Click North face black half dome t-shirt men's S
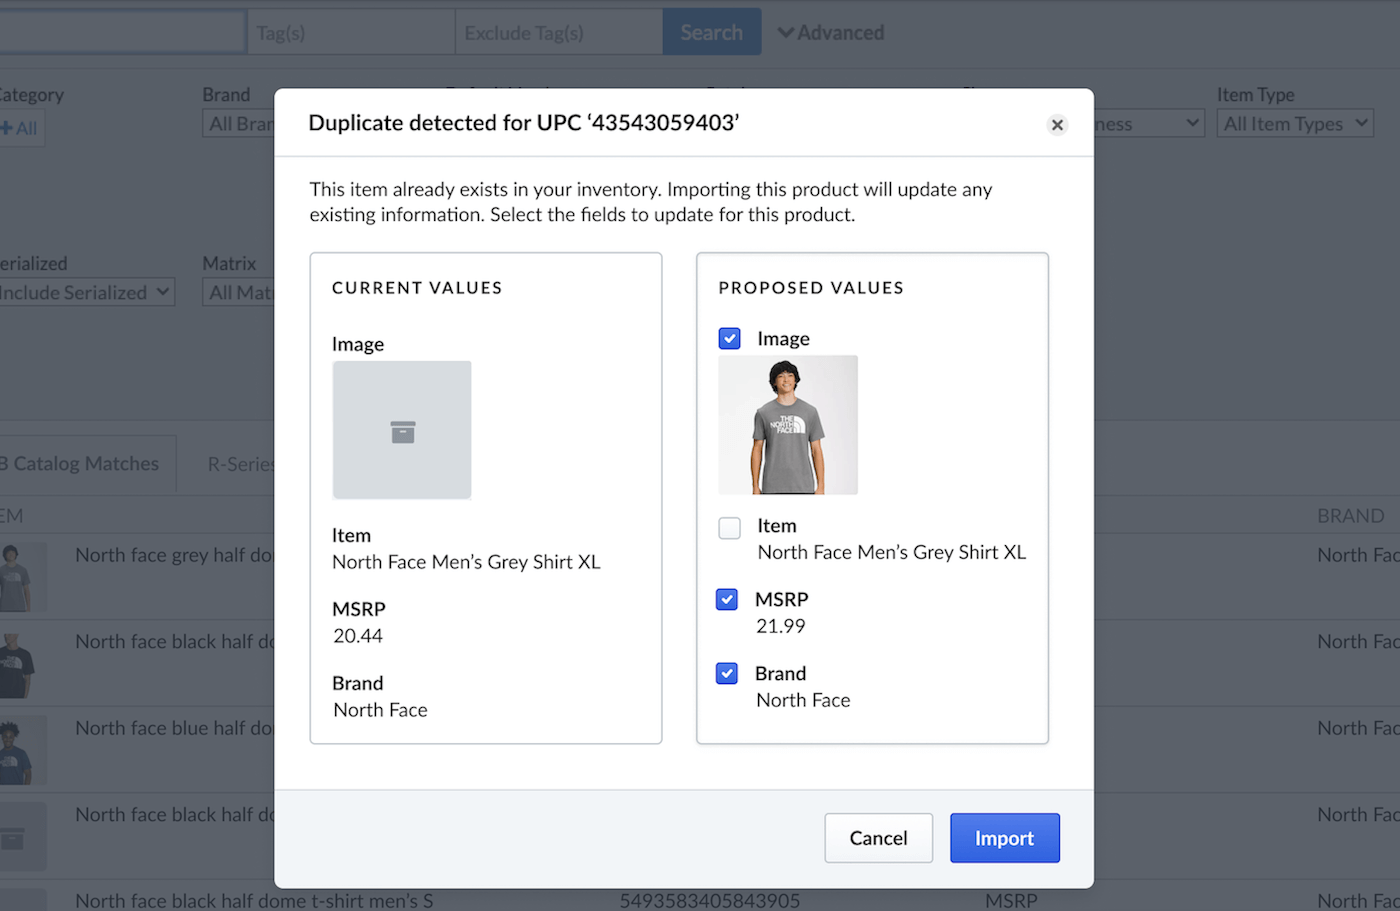 [254, 900]
